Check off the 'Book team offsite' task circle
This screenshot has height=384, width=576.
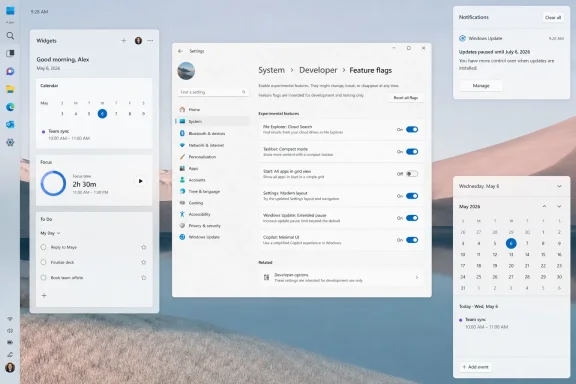coord(43,278)
